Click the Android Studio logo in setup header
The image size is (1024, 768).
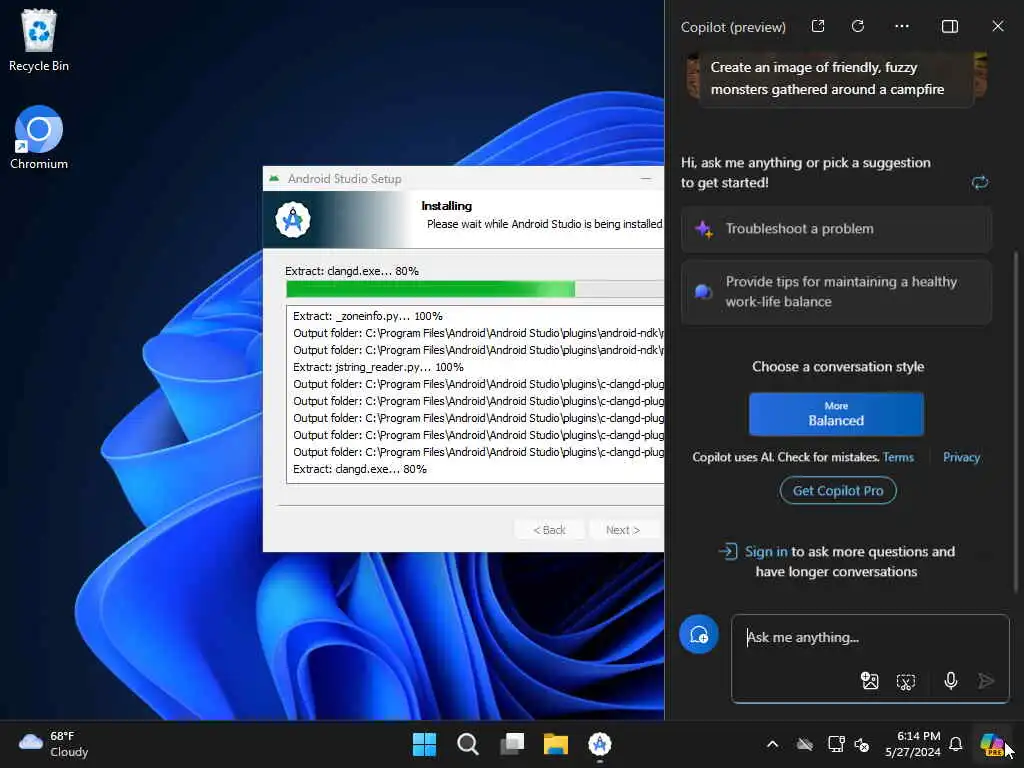(x=293, y=219)
